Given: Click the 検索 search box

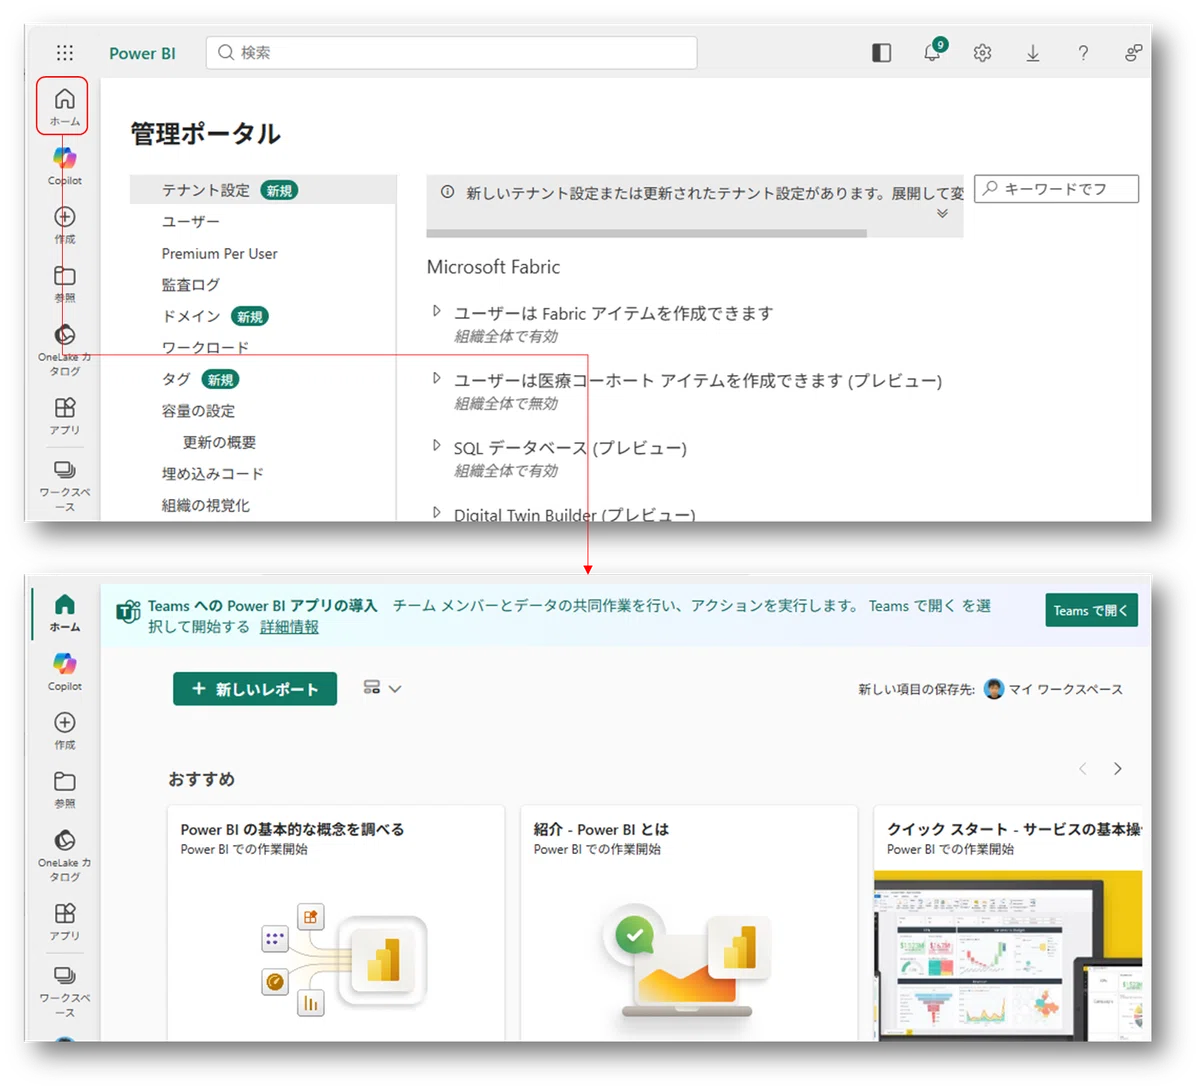Looking at the screenshot, I should (x=451, y=53).
